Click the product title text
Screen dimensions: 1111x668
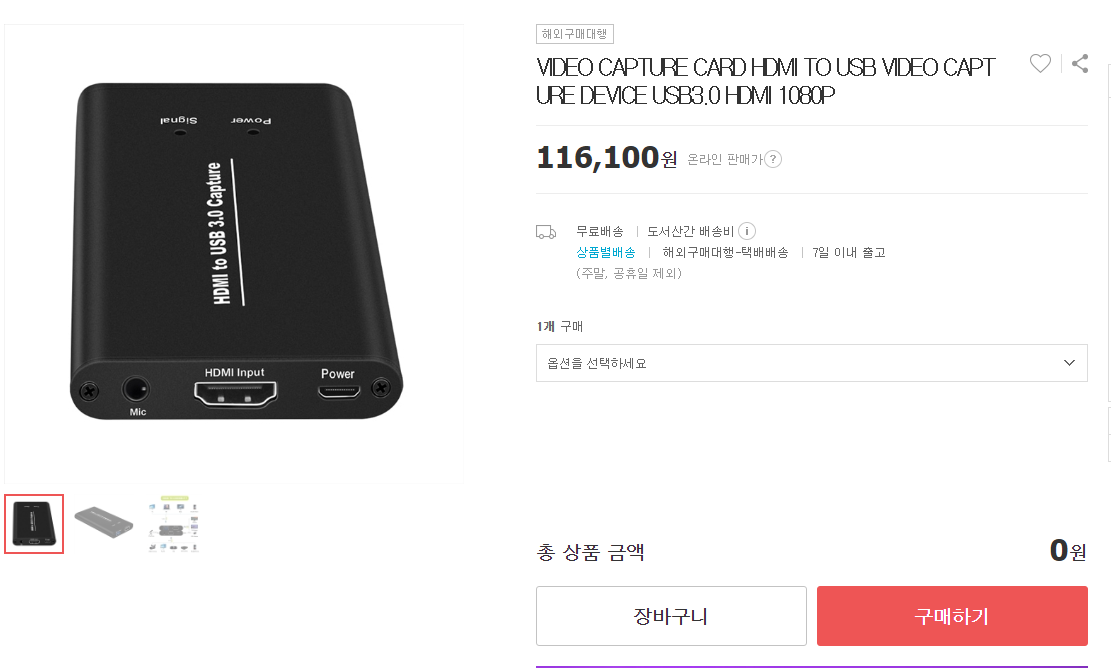click(x=765, y=81)
